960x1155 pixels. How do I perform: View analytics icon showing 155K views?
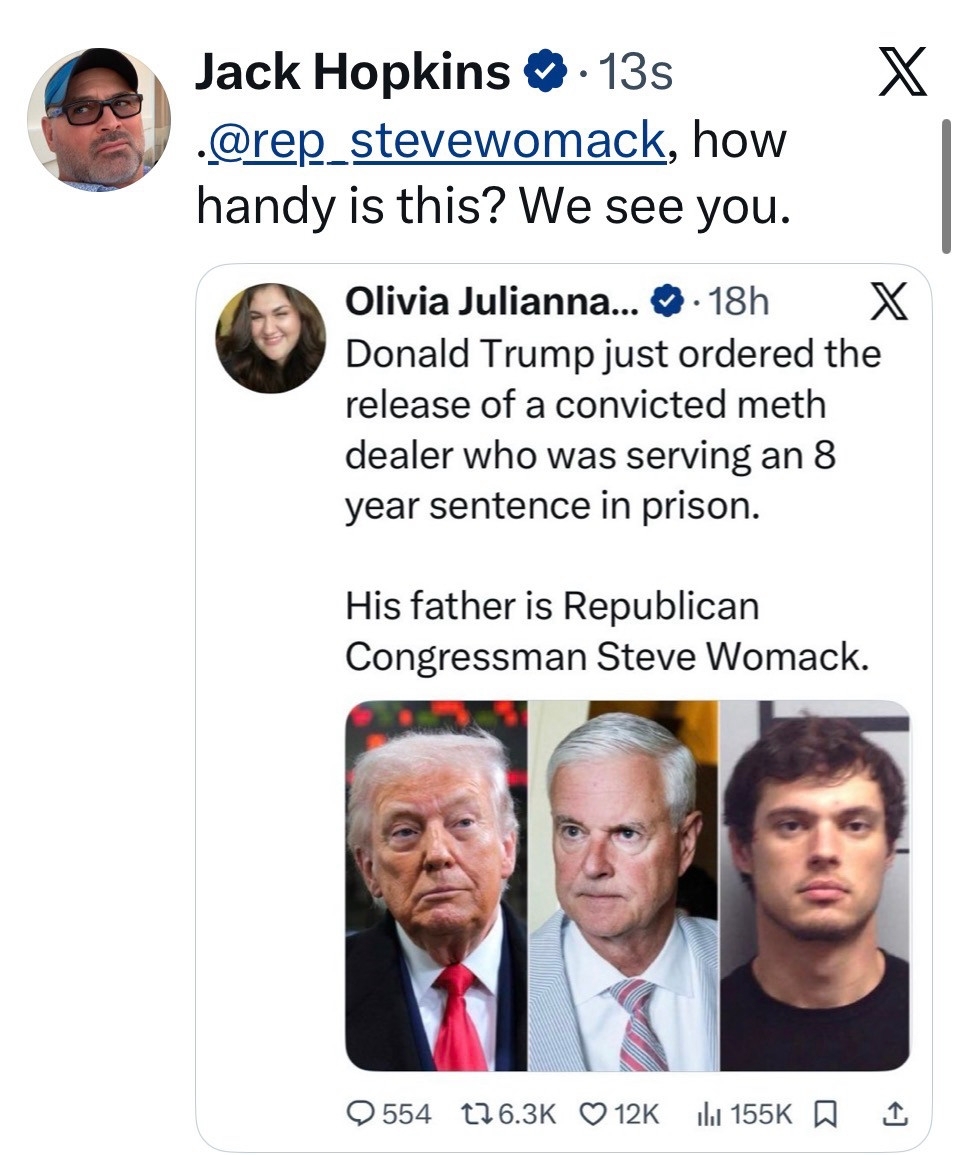(x=710, y=1113)
